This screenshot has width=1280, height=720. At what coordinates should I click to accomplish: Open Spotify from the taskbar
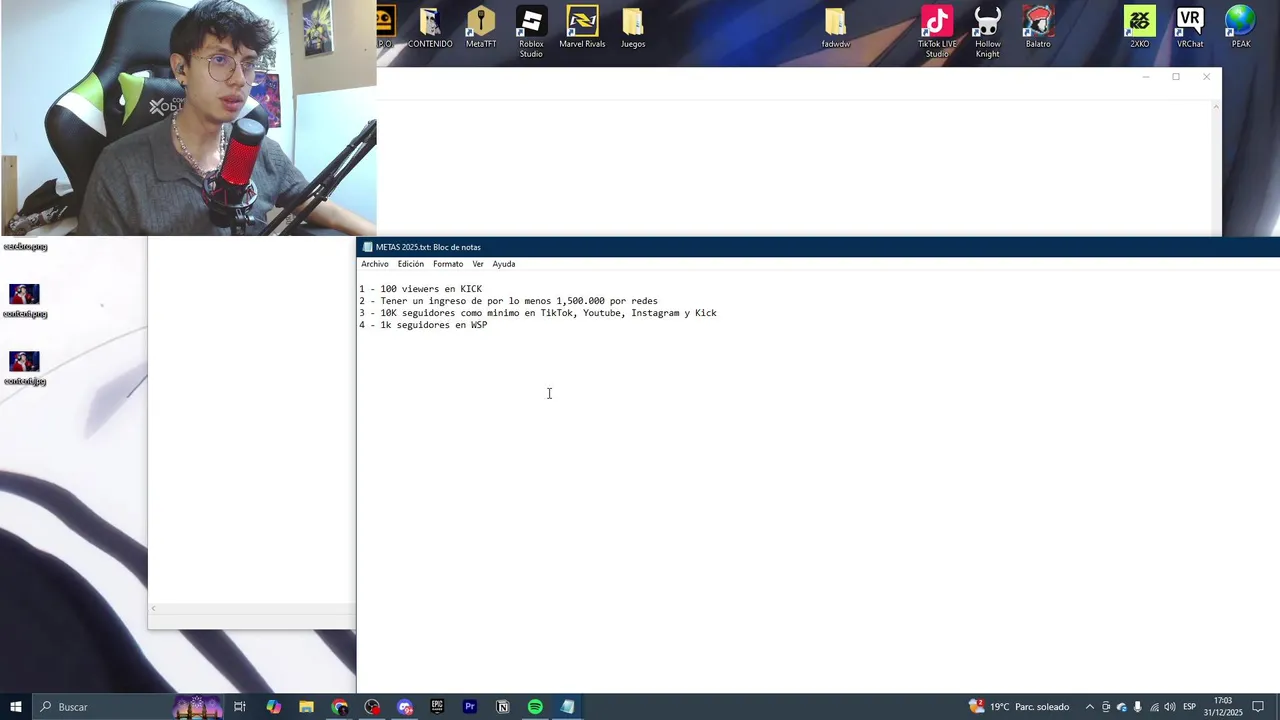[535, 707]
